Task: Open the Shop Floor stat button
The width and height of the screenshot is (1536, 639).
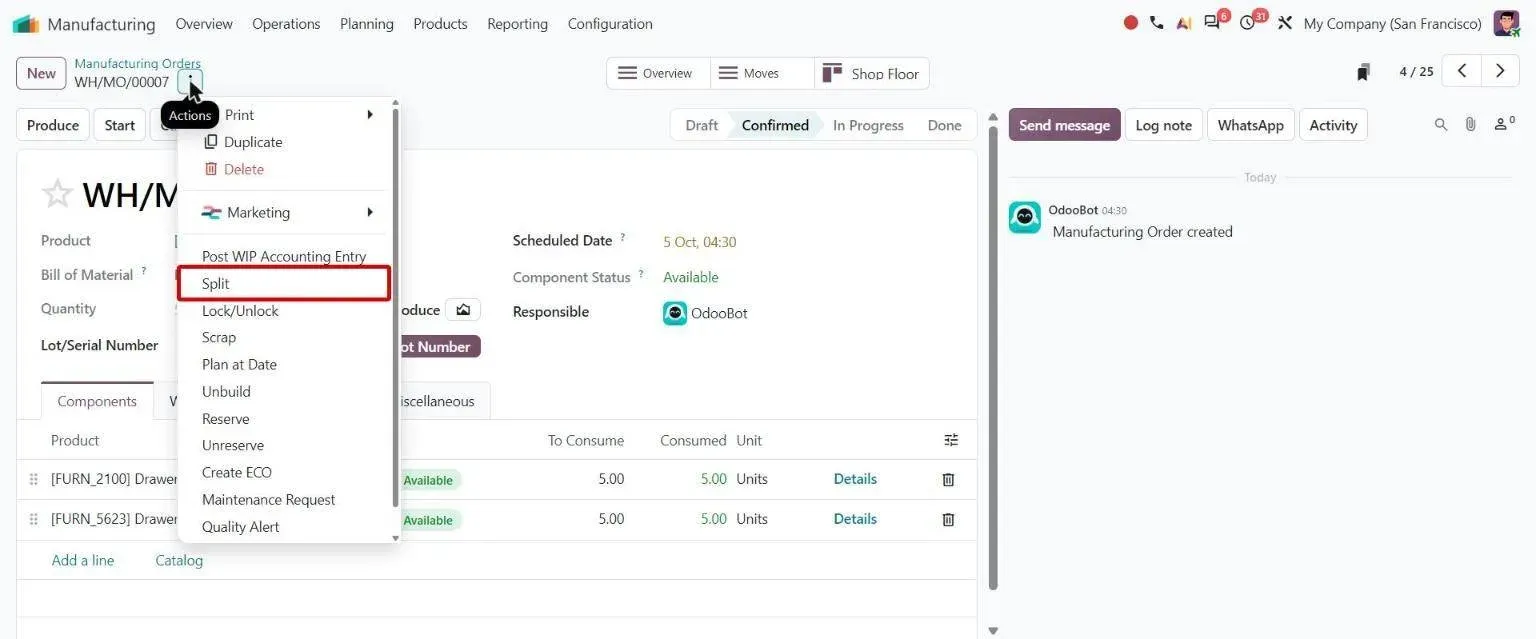Action: point(872,73)
